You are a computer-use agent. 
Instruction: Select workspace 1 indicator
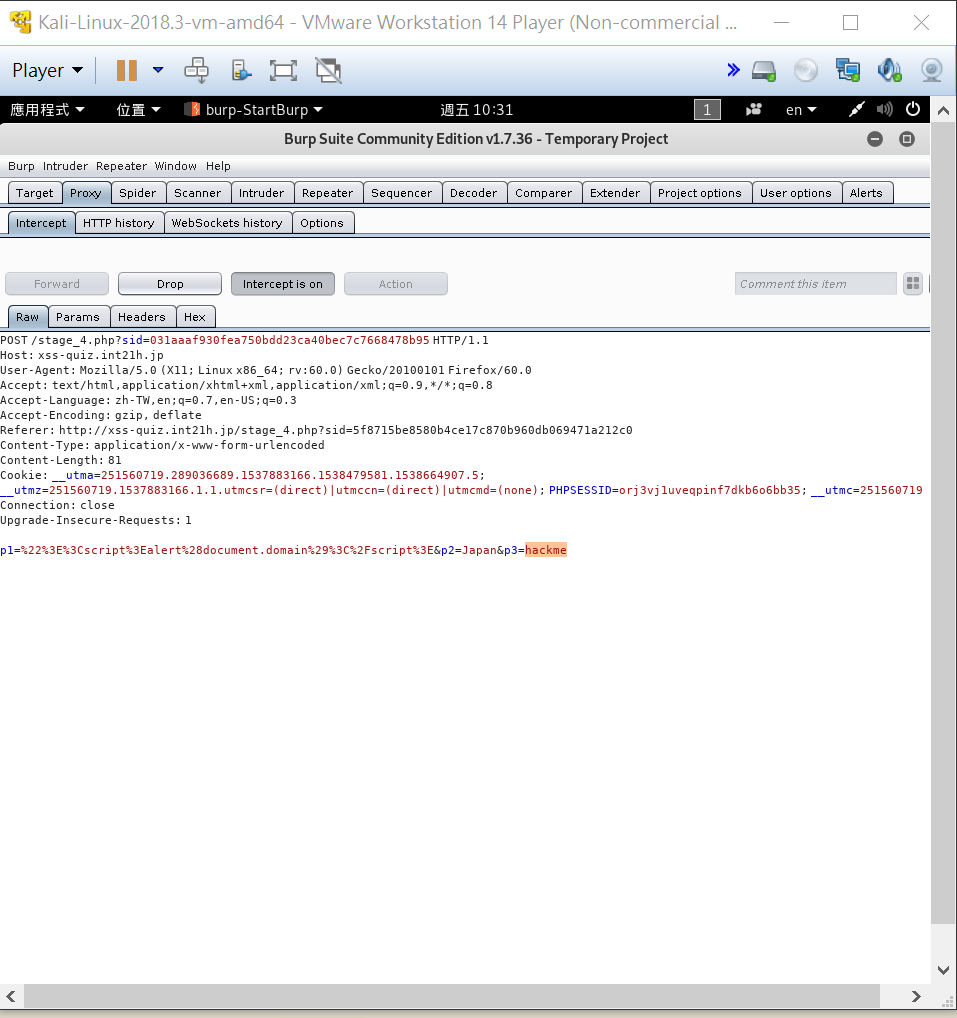707,110
